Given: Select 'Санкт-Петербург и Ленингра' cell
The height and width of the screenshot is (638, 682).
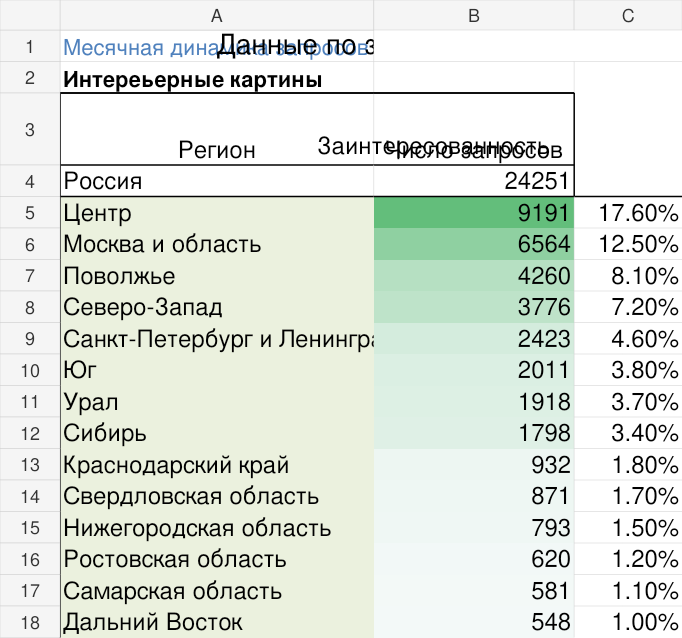Looking at the screenshot, I should coord(217,338).
